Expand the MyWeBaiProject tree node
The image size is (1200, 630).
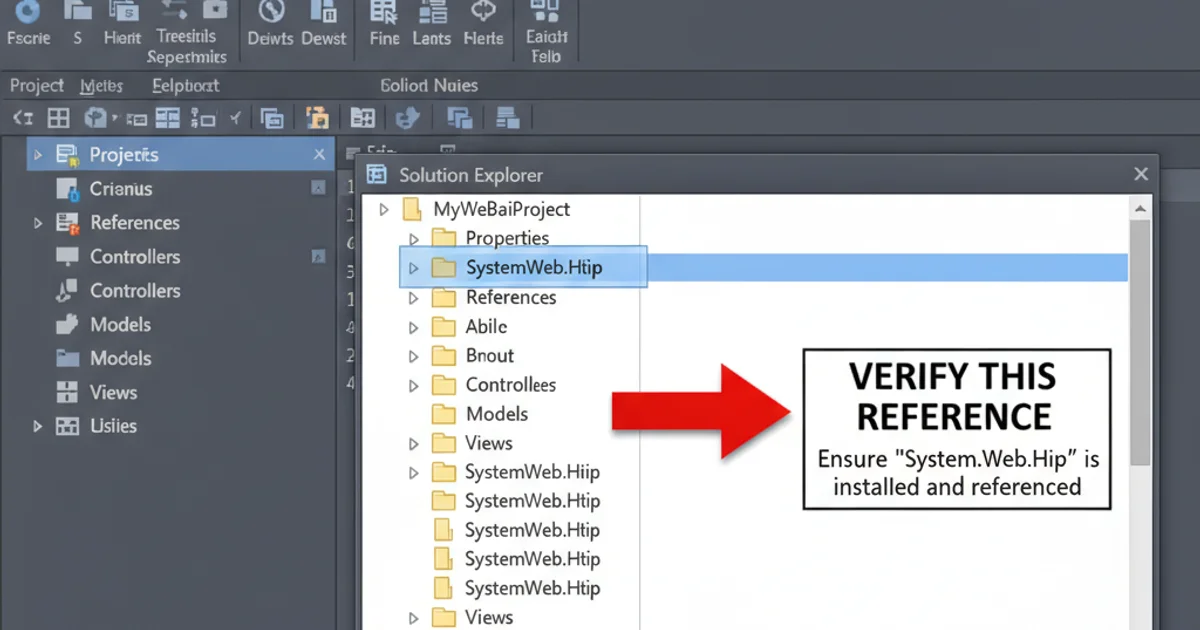pos(383,209)
